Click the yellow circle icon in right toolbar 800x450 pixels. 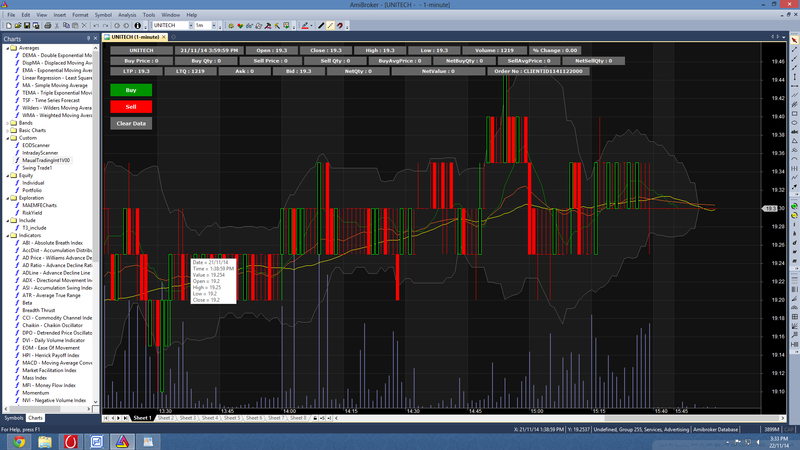(794, 215)
